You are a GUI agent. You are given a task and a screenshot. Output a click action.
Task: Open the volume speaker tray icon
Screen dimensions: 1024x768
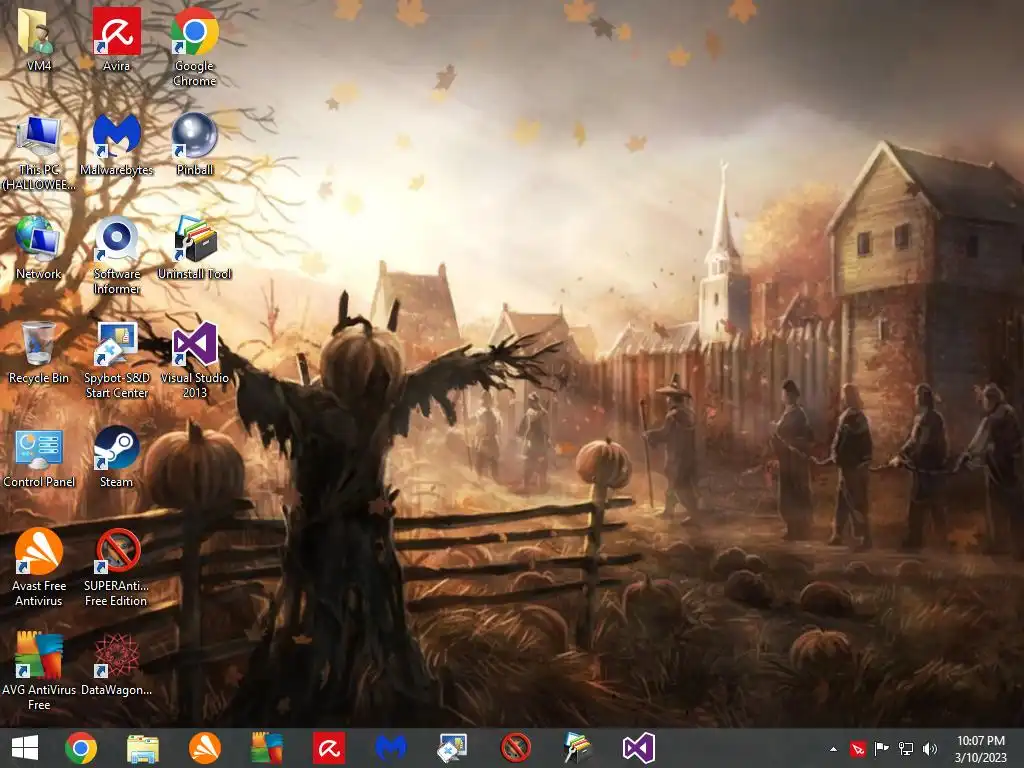(x=930, y=749)
